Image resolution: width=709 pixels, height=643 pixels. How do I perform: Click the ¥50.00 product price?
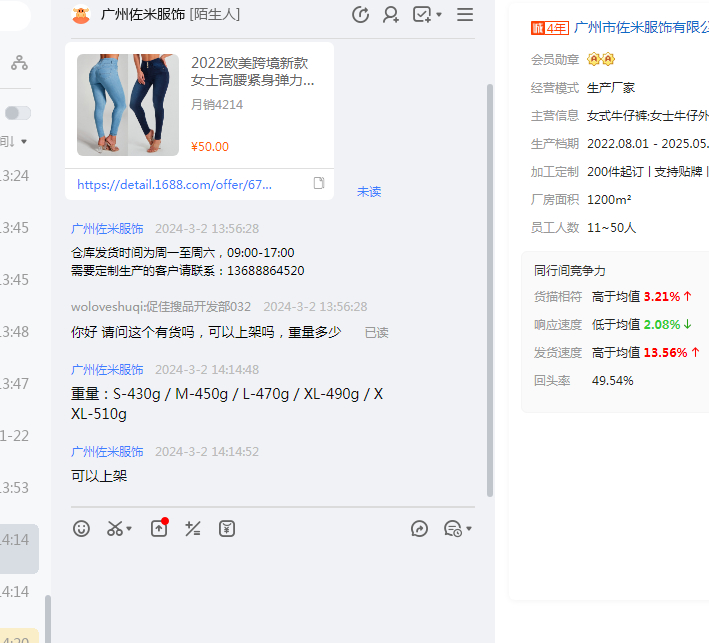click(x=210, y=147)
